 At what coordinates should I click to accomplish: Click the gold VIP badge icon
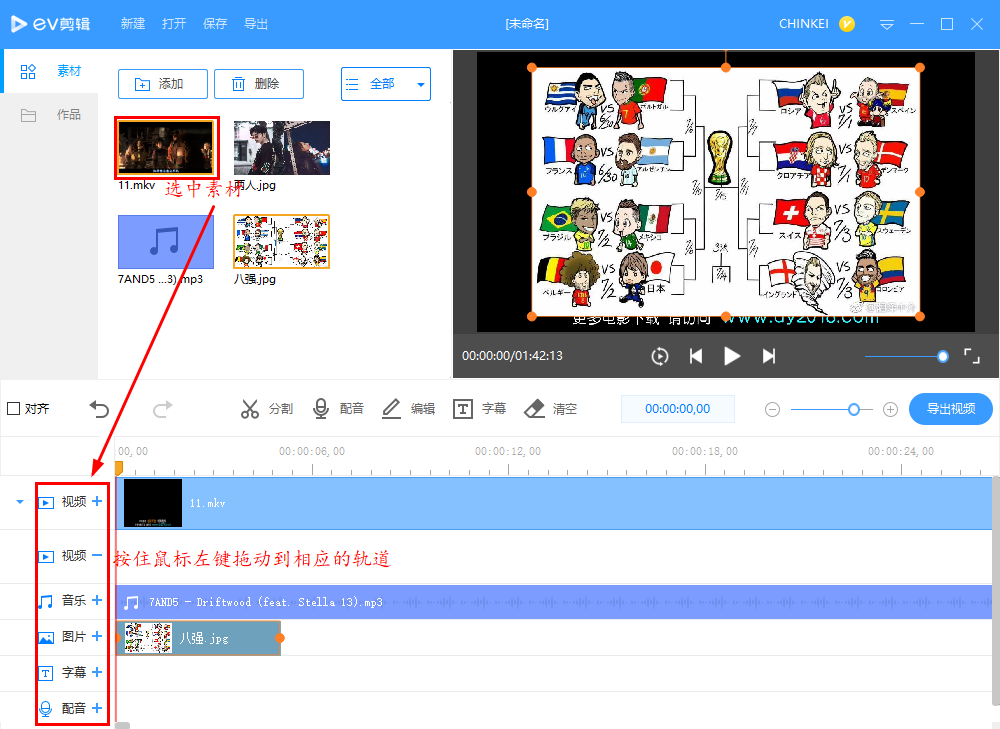click(847, 24)
